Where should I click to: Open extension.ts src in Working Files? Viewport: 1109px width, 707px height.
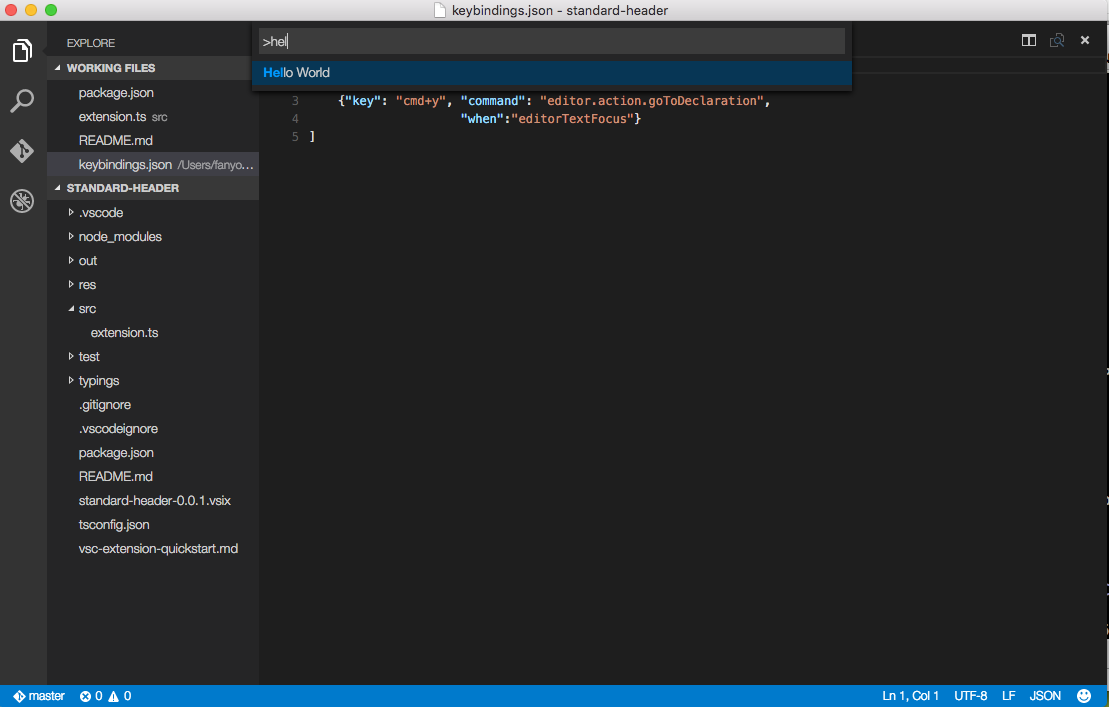coord(153,117)
